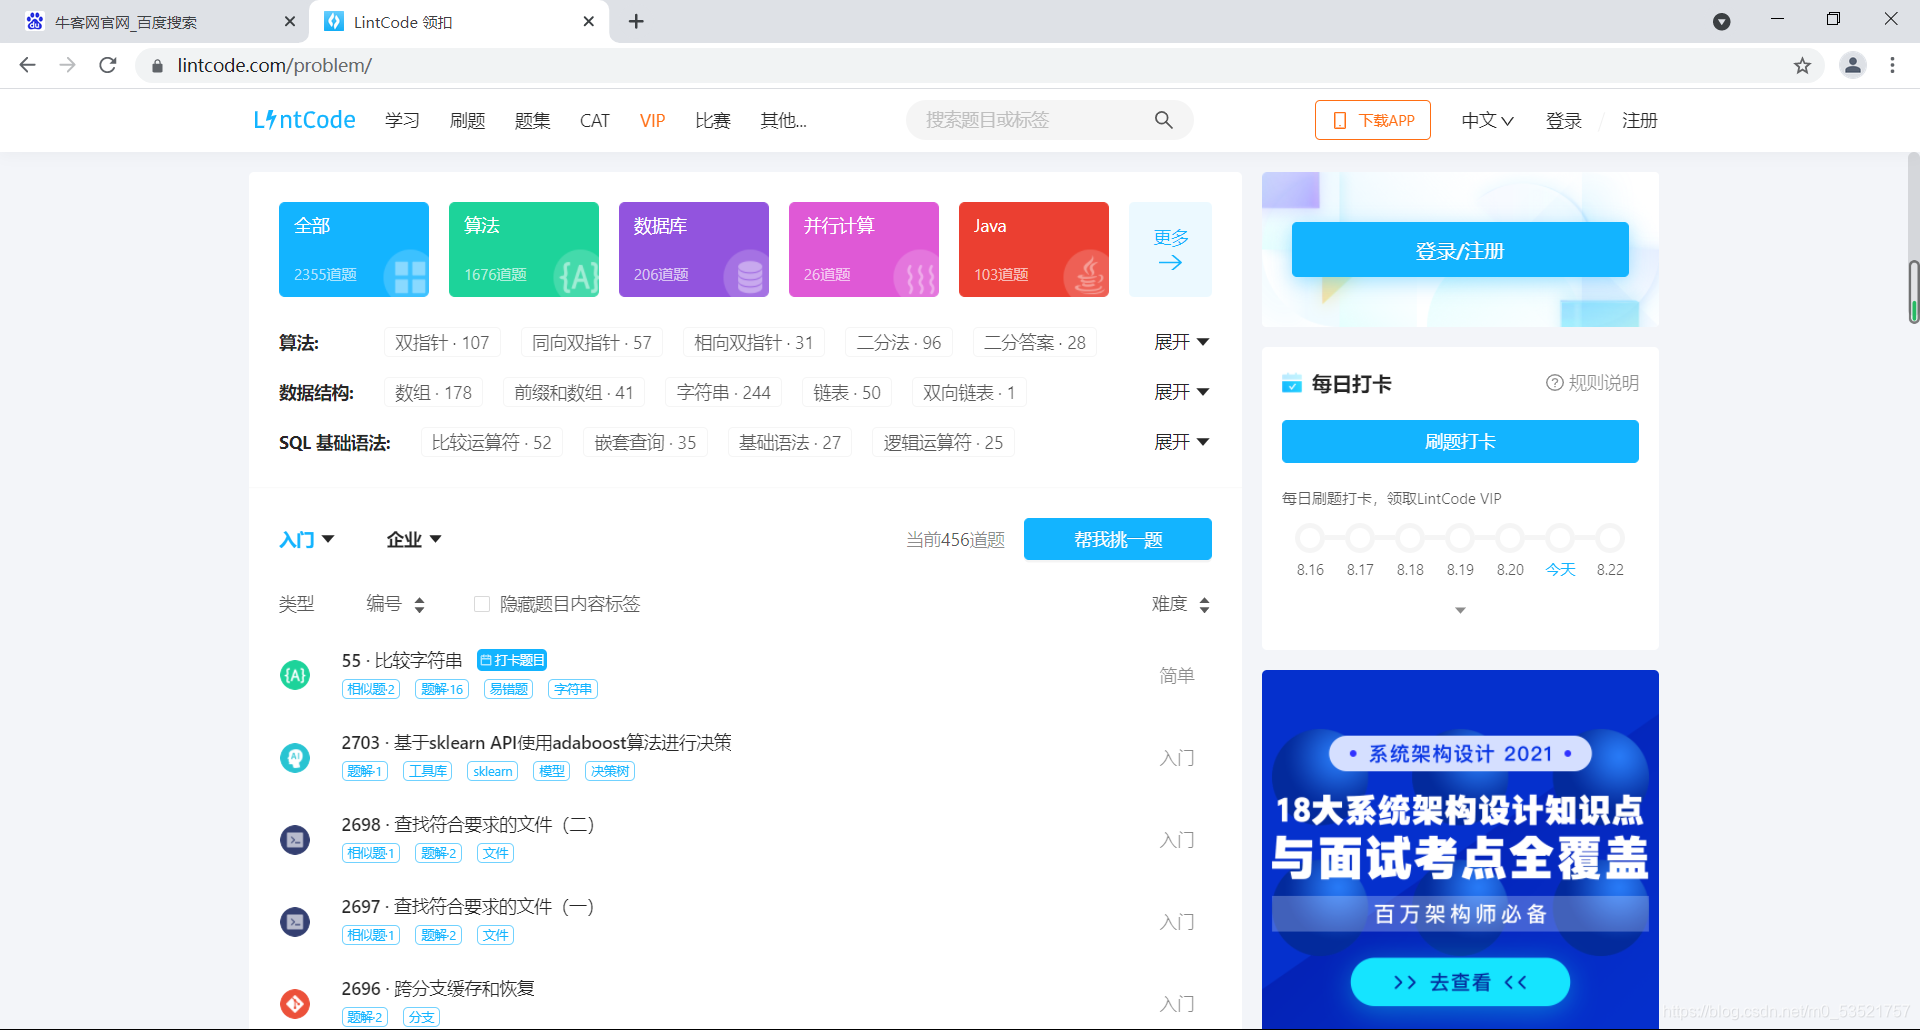
Task: Open the 比赛 menu
Action: click(713, 120)
